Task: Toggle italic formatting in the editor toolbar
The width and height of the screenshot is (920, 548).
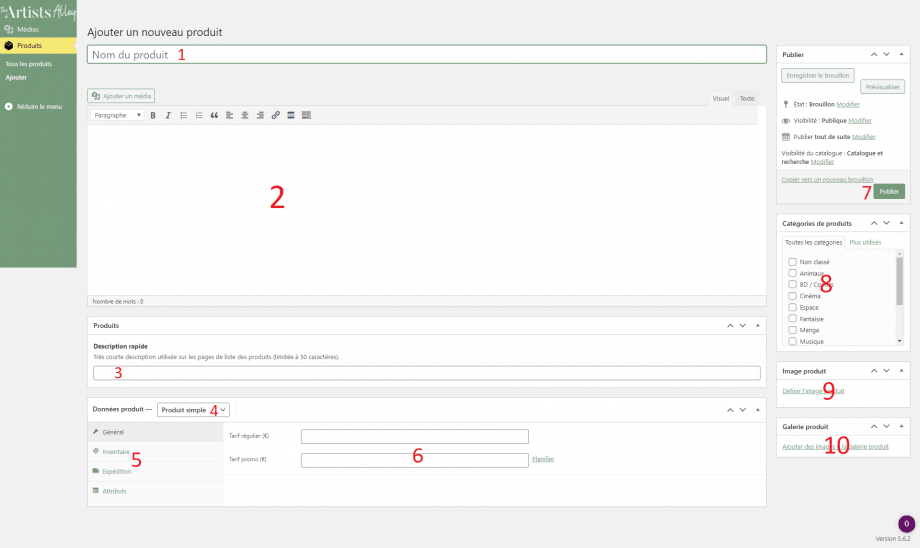Action: click(x=168, y=116)
